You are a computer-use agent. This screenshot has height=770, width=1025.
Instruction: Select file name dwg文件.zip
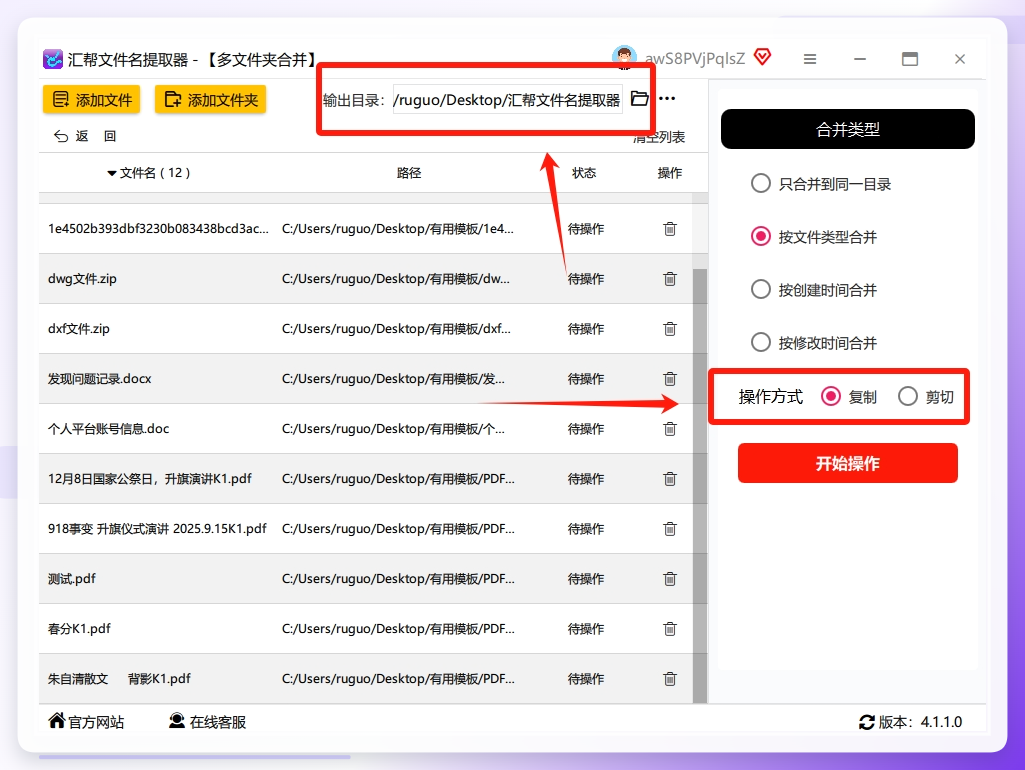(x=82, y=279)
